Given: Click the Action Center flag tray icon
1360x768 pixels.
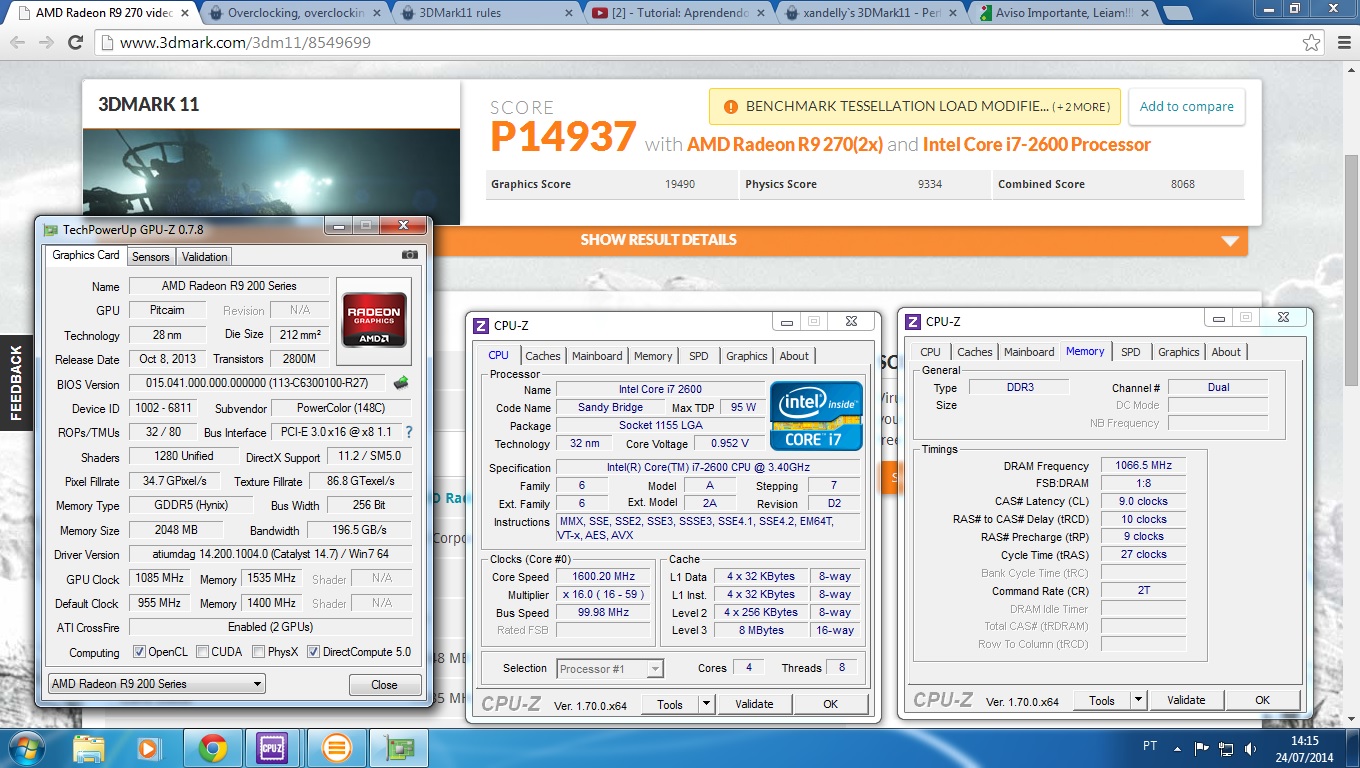Looking at the screenshot, I should pyautogui.click(x=1202, y=747).
